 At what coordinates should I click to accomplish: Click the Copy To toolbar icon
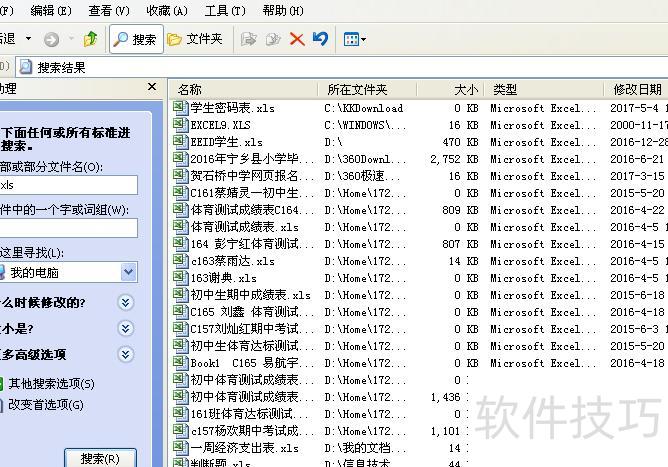coord(273,39)
